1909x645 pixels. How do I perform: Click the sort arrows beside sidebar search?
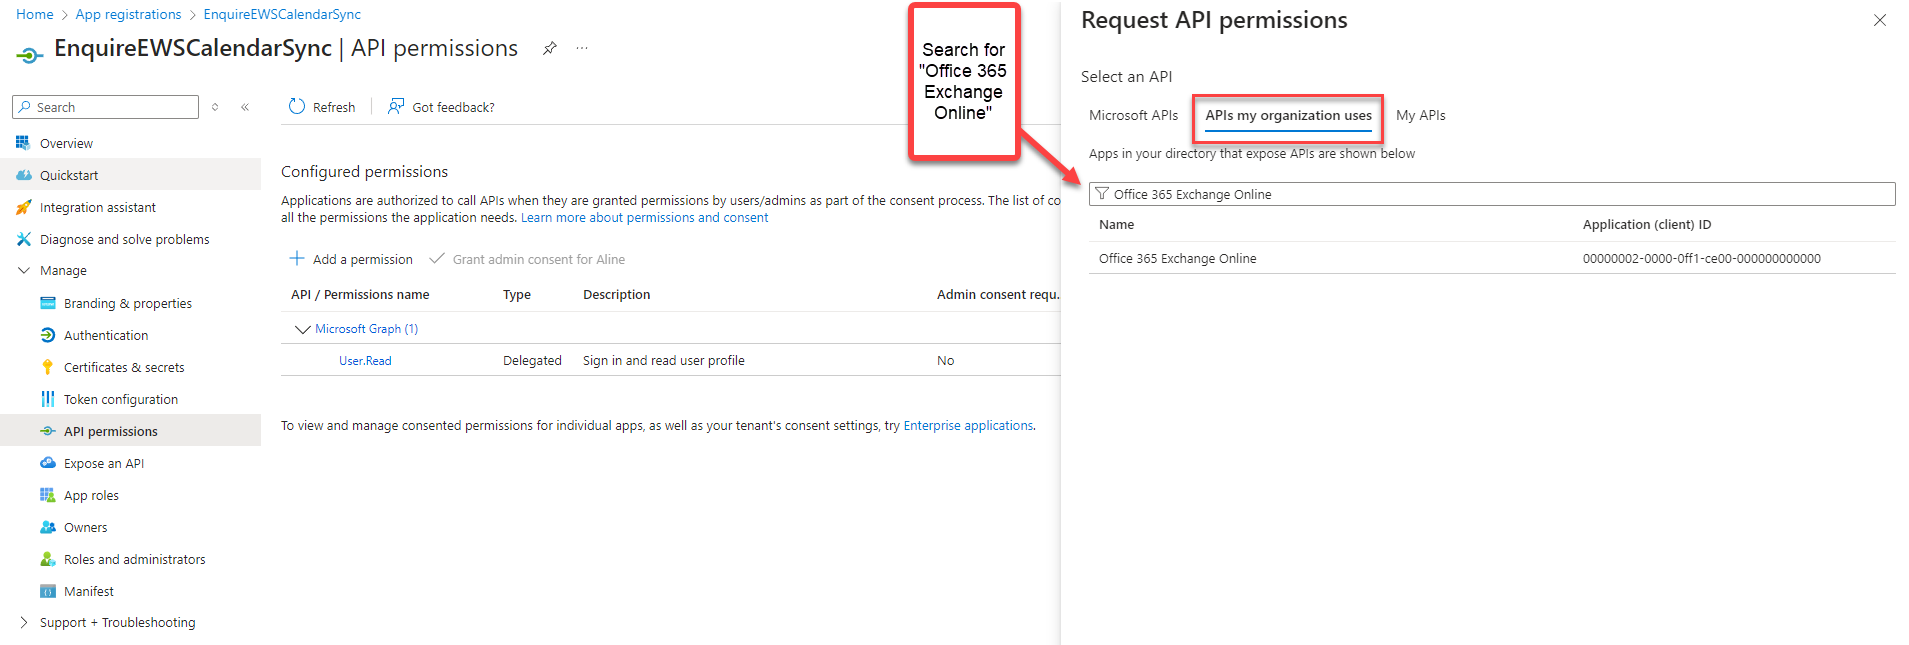pyautogui.click(x=215, y=107)
